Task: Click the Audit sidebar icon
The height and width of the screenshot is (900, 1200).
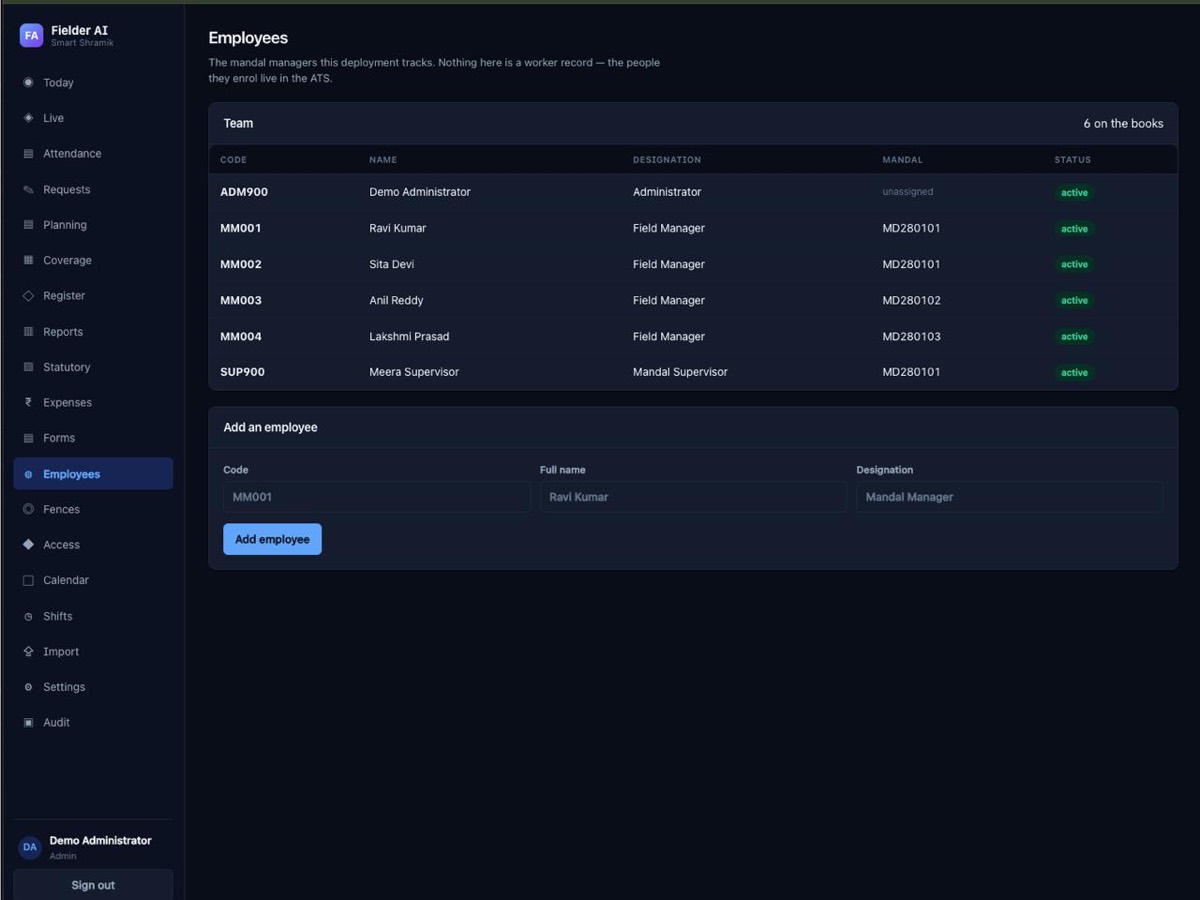Action: (28, 722)
